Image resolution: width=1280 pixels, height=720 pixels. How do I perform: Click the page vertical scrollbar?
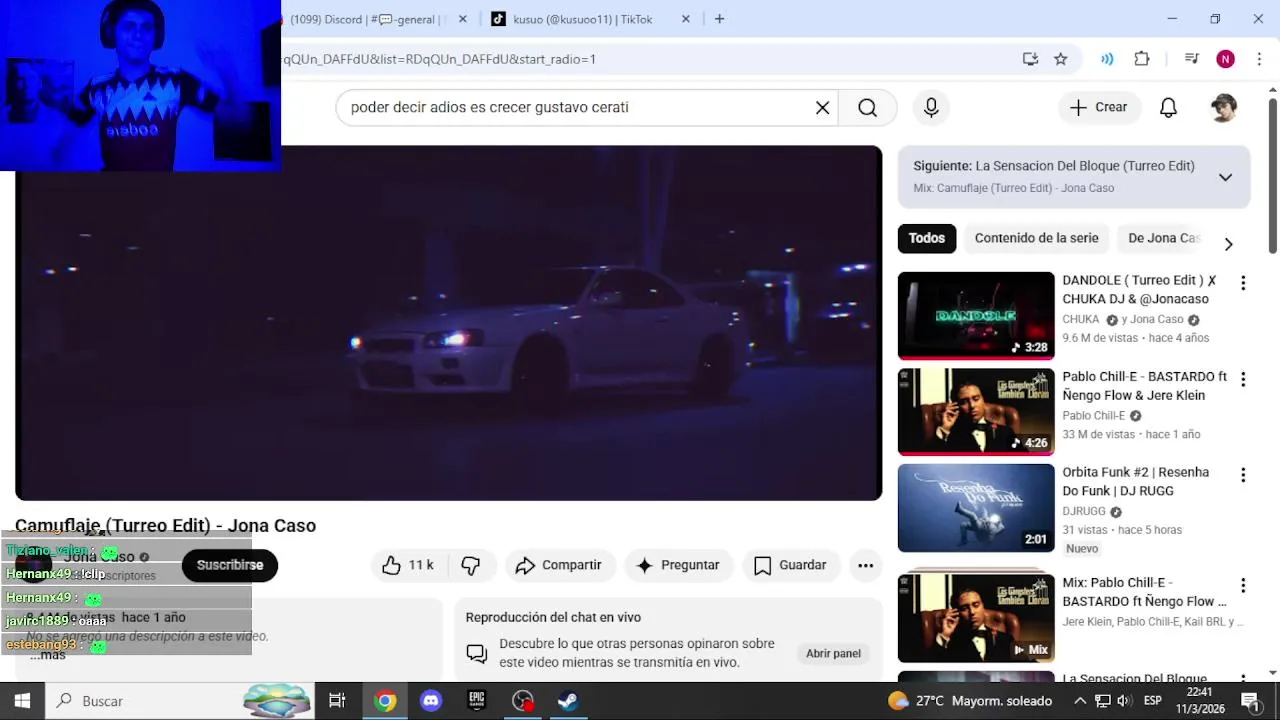click(1273, 175)
